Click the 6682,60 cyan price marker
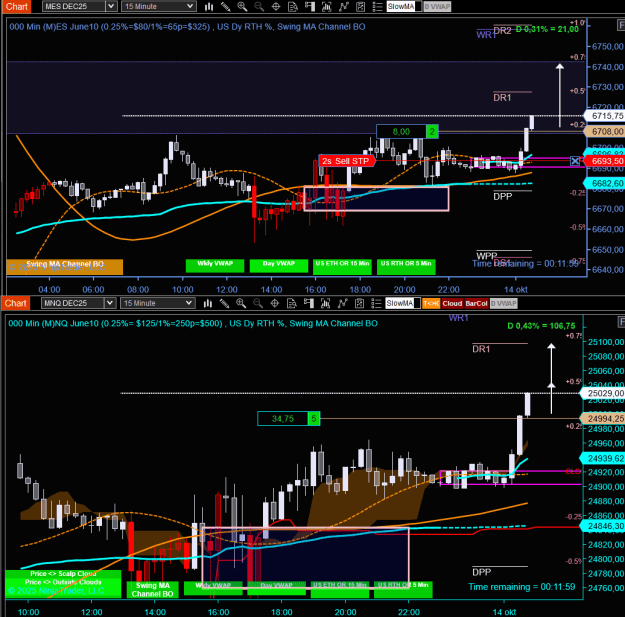The height and width of the screenshot is (617, 625). (604, 183)
